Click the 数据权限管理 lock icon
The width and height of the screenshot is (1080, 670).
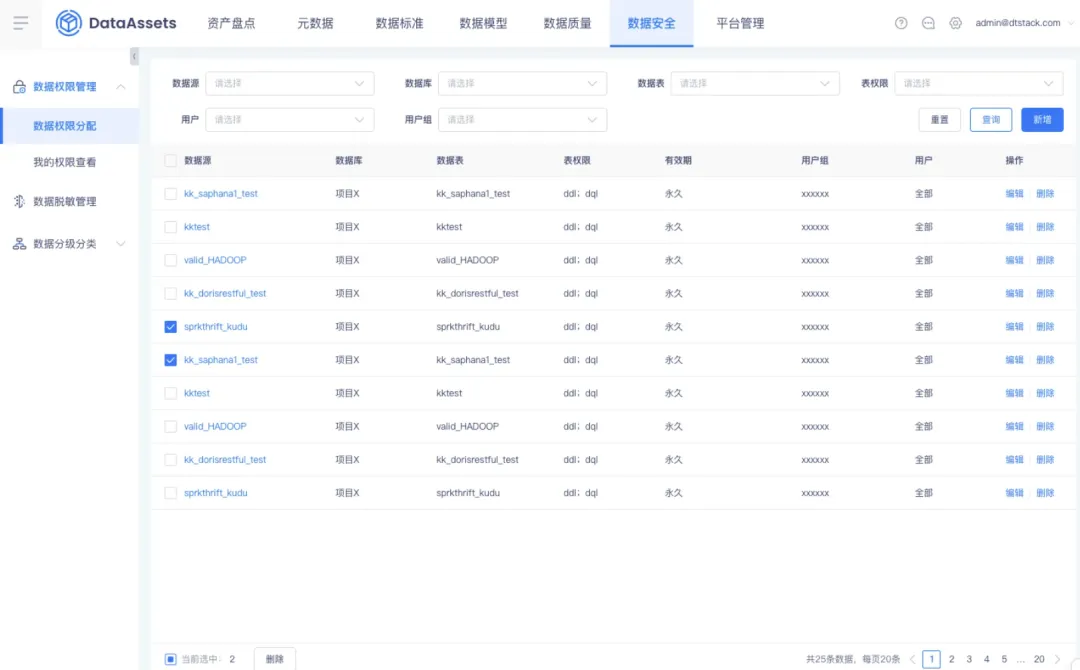(x=19, y=86)
